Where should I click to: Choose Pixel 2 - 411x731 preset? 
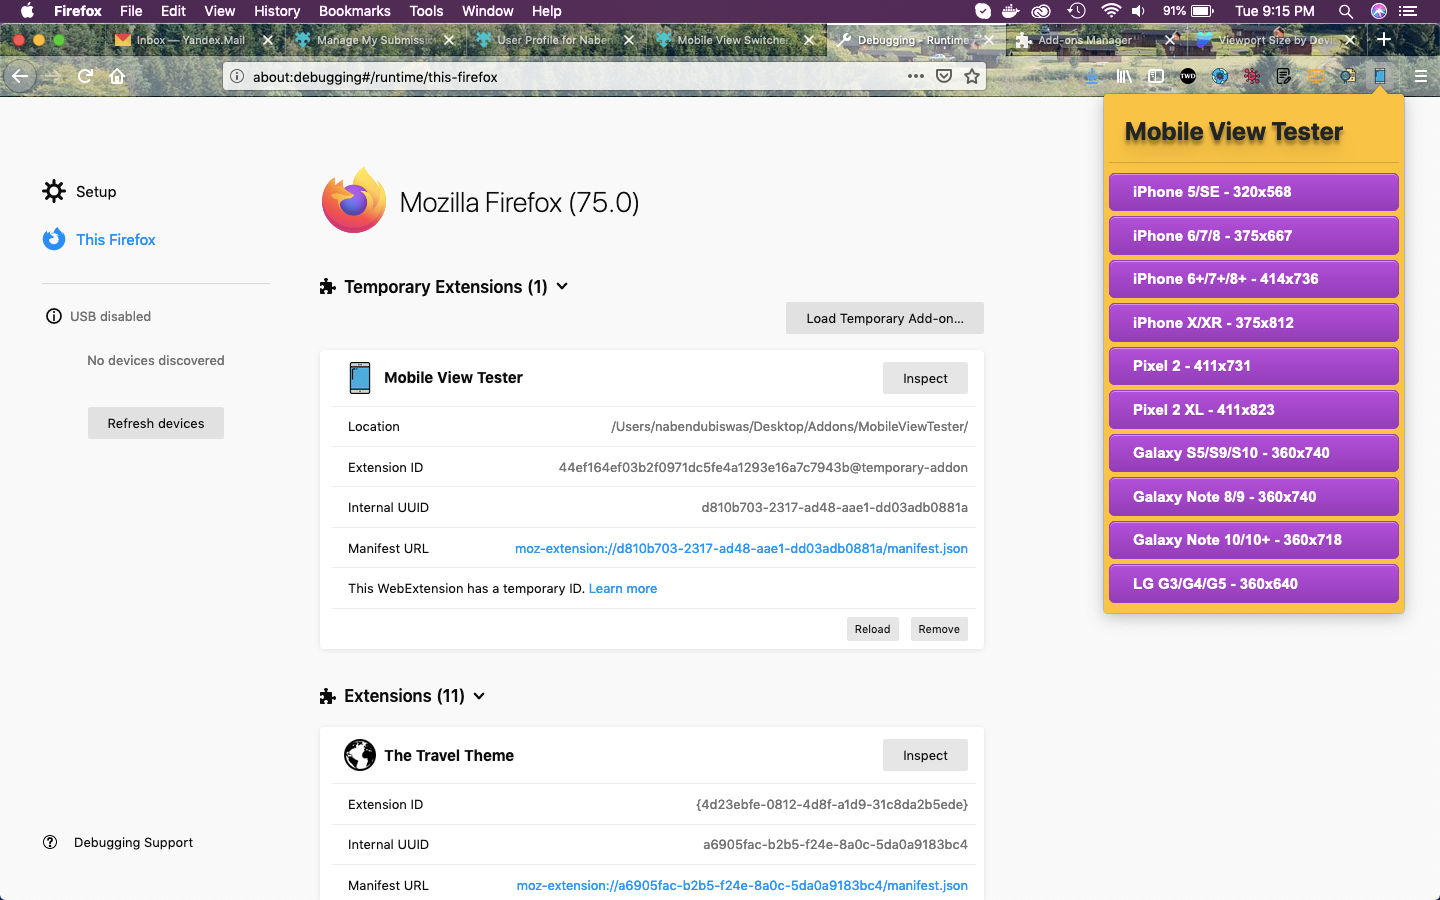(x=1254, y=366)
